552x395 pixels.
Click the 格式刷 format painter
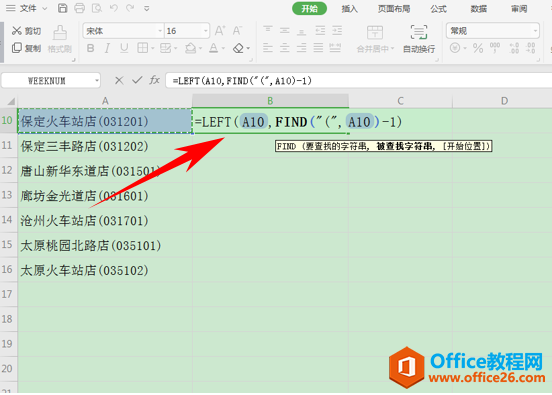point(60,39)
